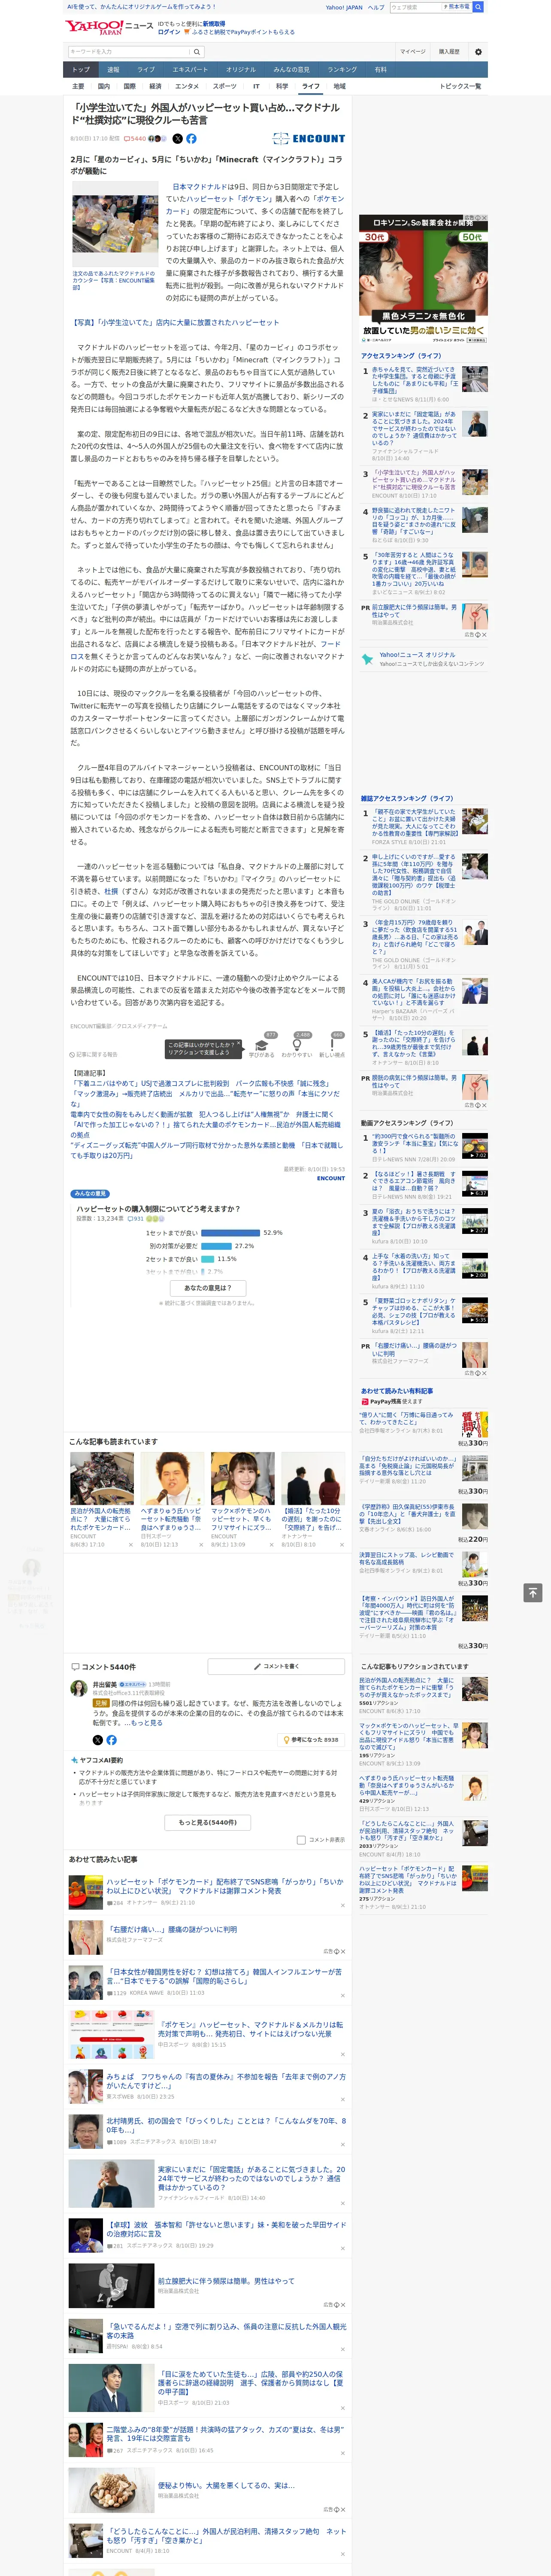Viewport: 551px width, 2576px height.
Task: Click the ログイン link
Action: click(x=169, y=32)
